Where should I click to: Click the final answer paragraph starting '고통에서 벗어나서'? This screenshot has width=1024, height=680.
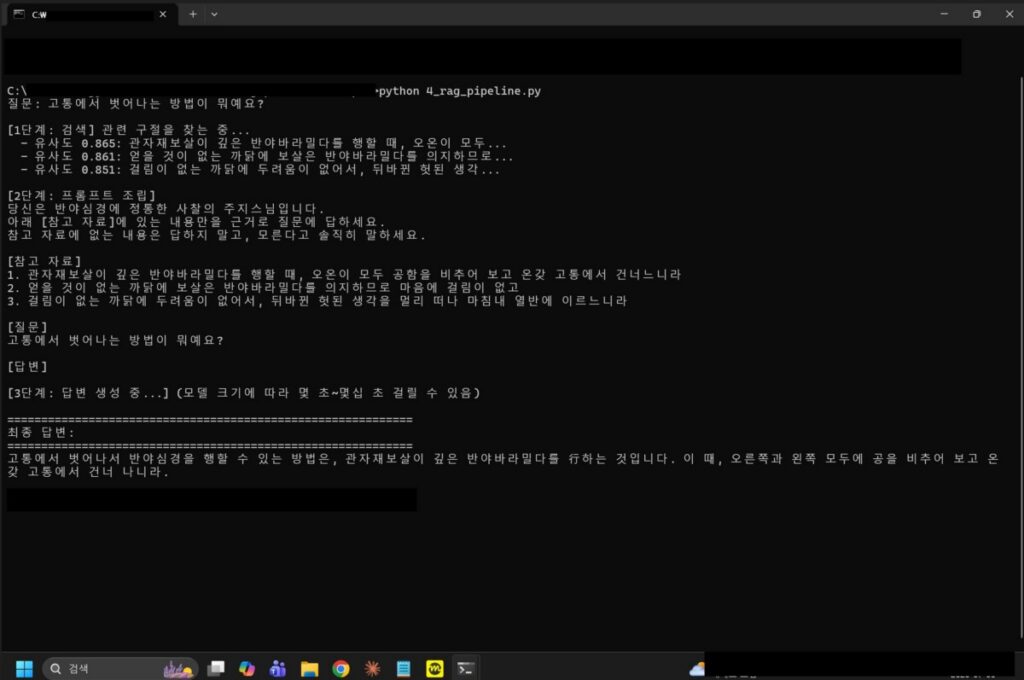click(x=503, y=465)
